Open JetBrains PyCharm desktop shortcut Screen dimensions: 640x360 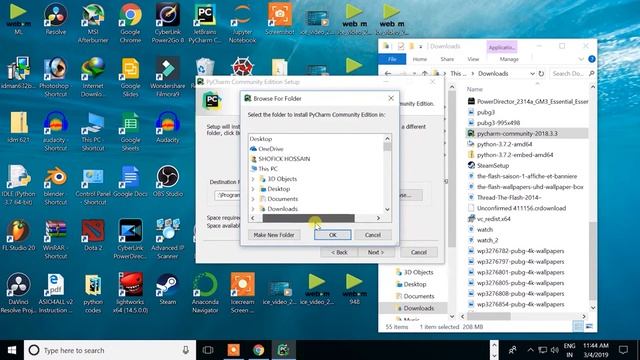pos(204,24)
